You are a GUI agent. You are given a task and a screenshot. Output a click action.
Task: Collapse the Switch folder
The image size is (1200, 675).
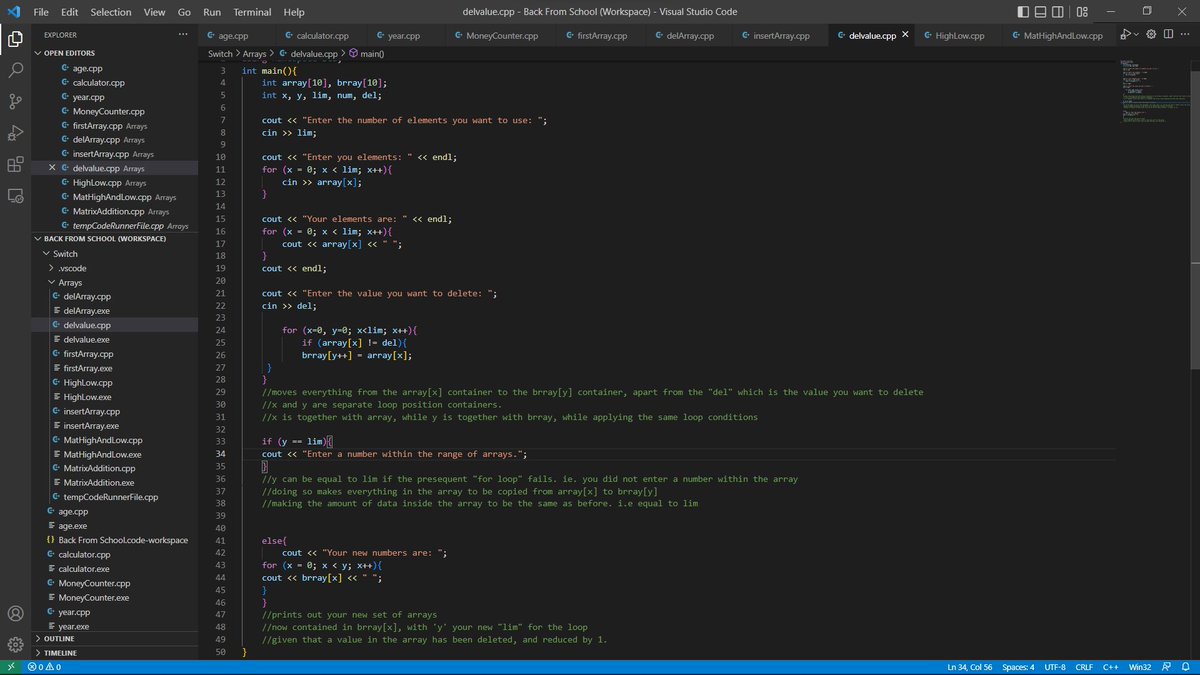[47, 254]
